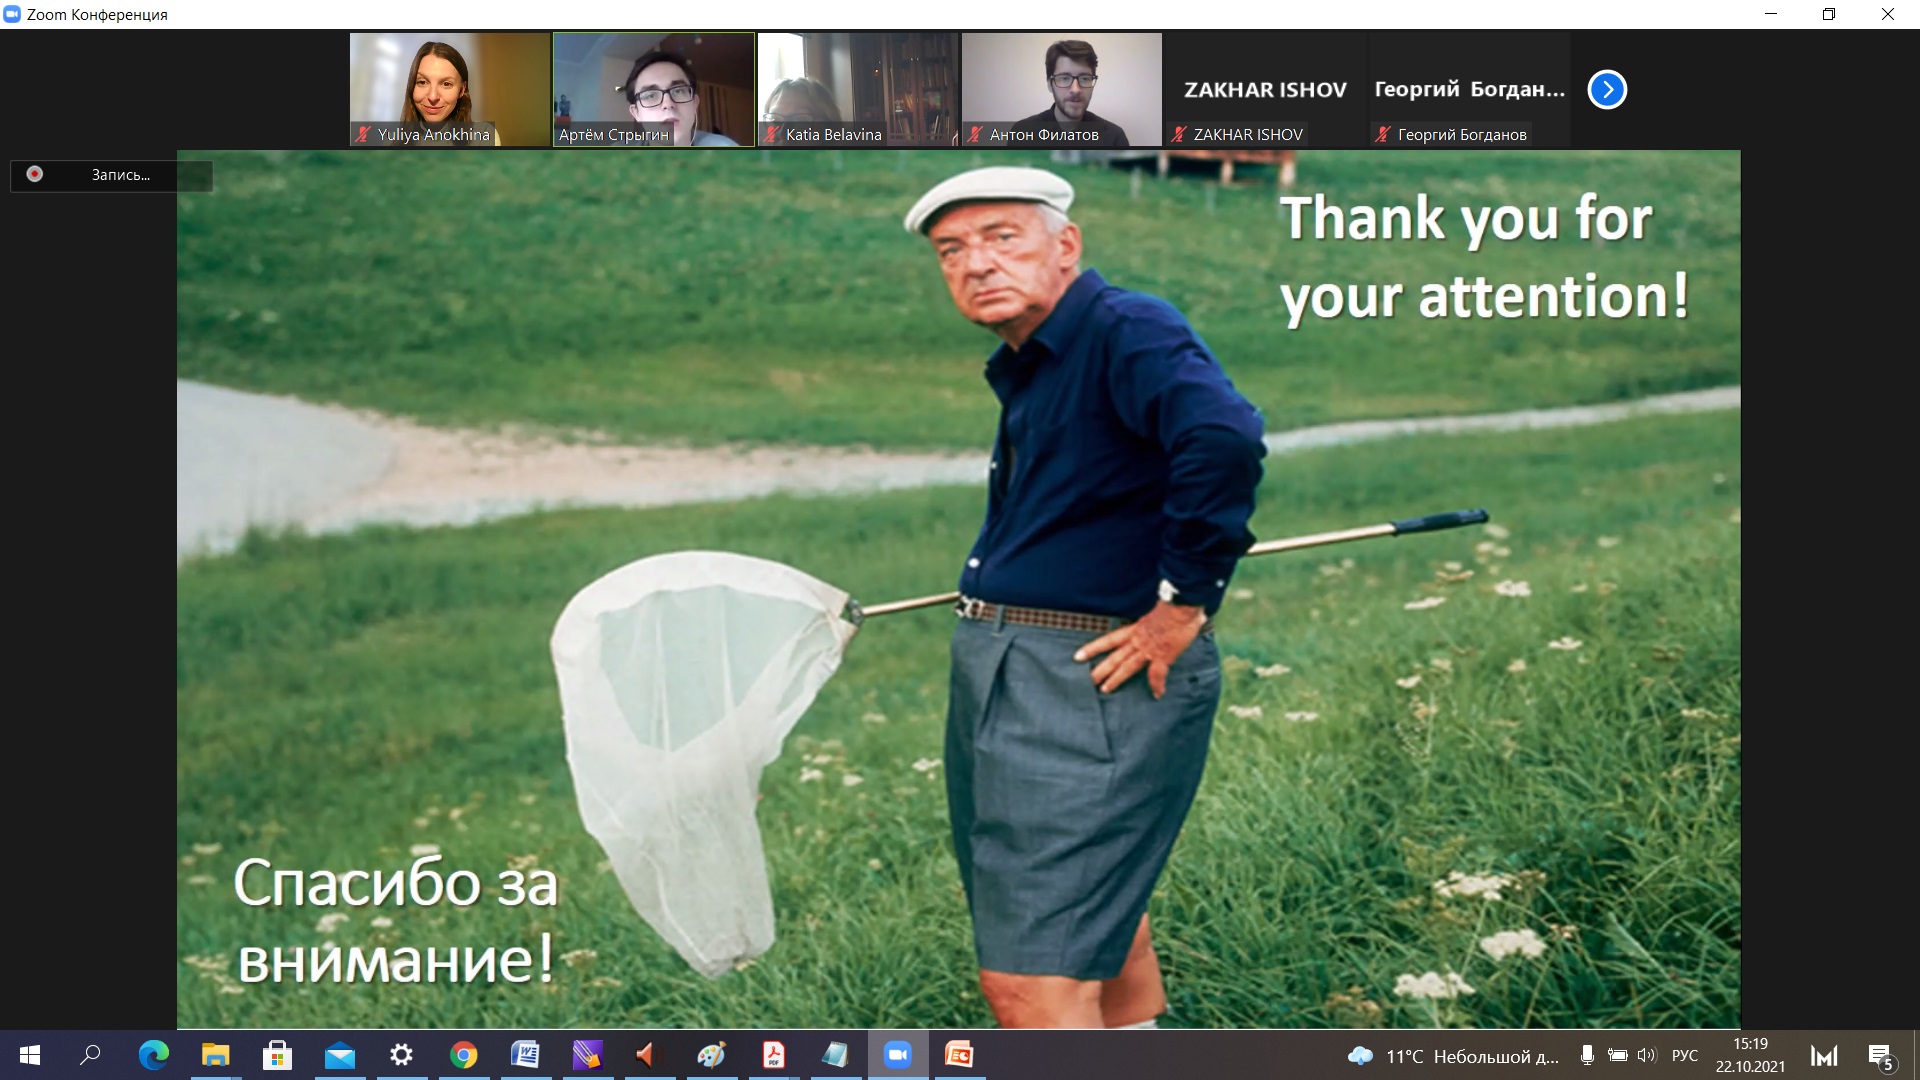This screenshot has width=1920, height=1080.
Task: Select the ZAKHAR ISHOV participant tile
Action: pos(1265,90)
